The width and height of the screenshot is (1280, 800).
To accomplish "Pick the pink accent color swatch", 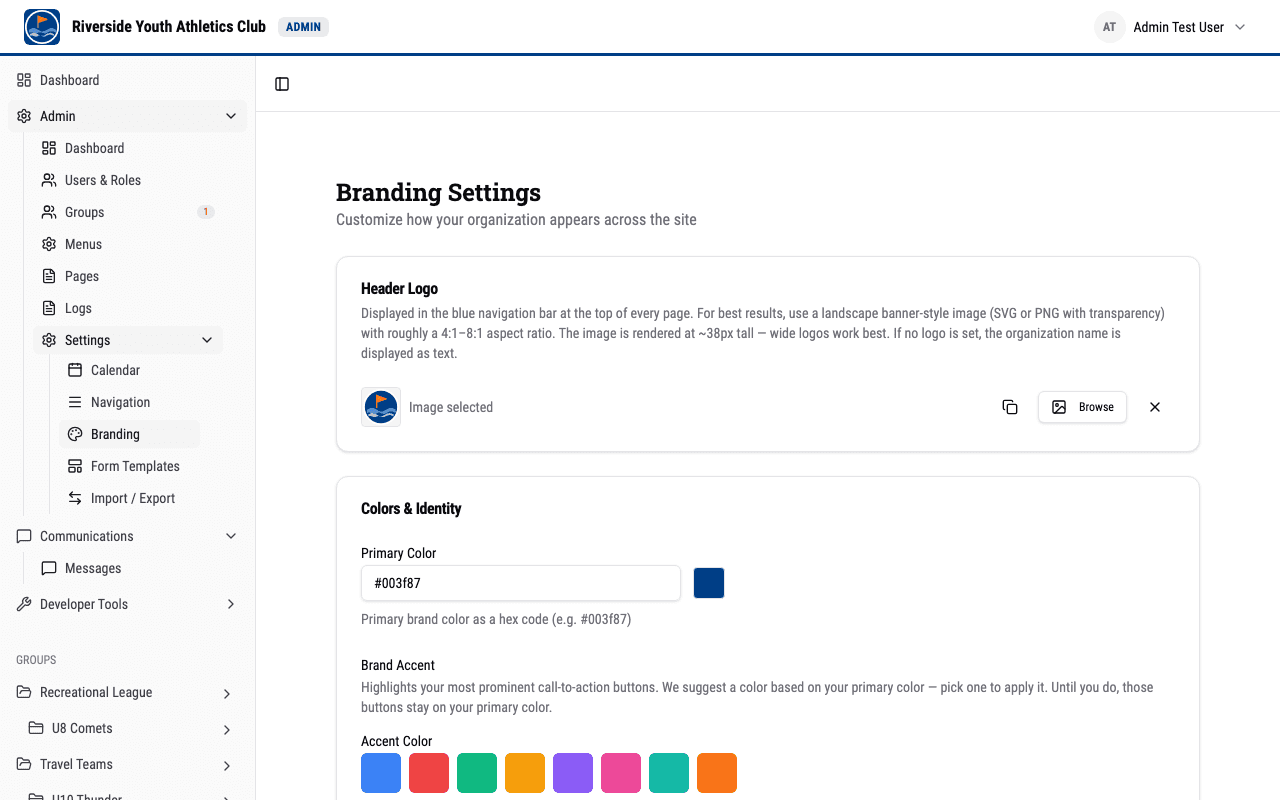I will pyautogui.click(x=621, y=773).
